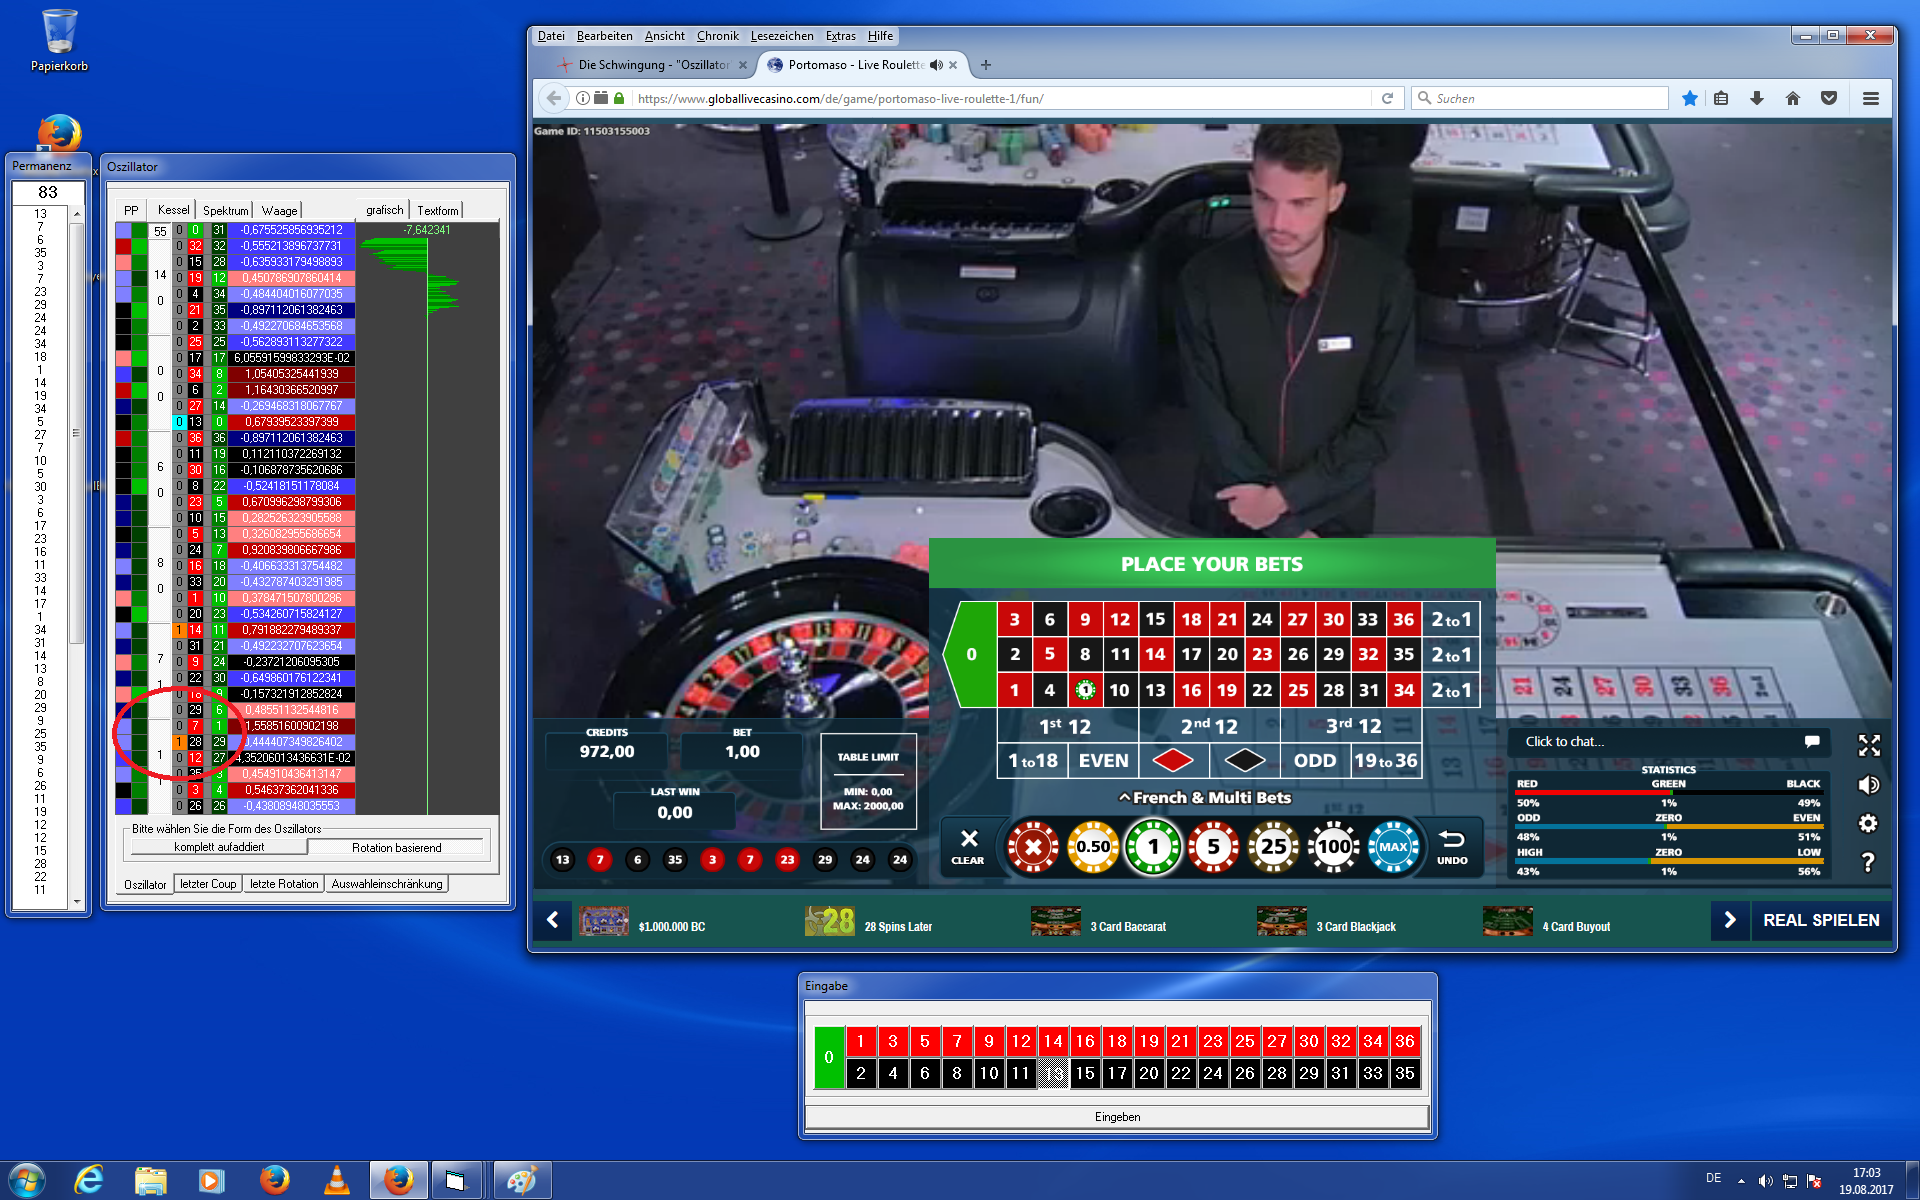Switch to Kessel tab
This screenshot has width=1920, height=1200.
point(173,210)
